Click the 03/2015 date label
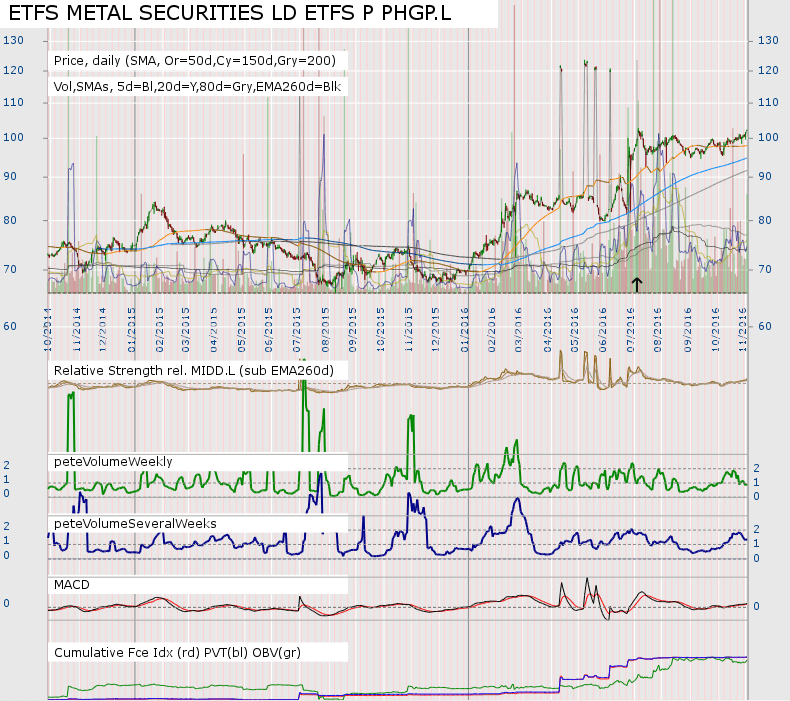Viewport: 790px width, 701px height. 185,330
